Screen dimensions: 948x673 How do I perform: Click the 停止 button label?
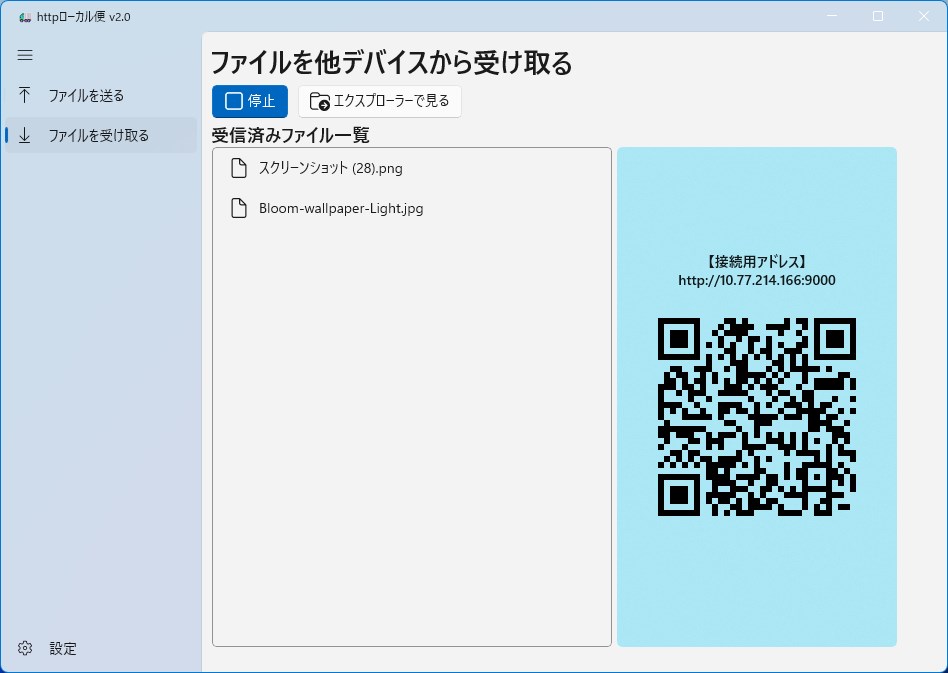[261, 101]
